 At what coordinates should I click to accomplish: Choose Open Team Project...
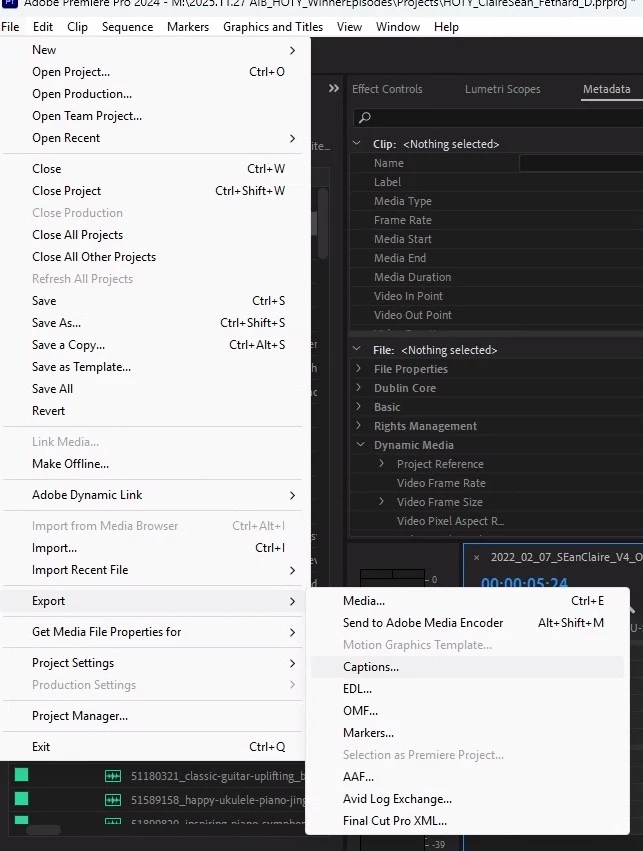152,116
